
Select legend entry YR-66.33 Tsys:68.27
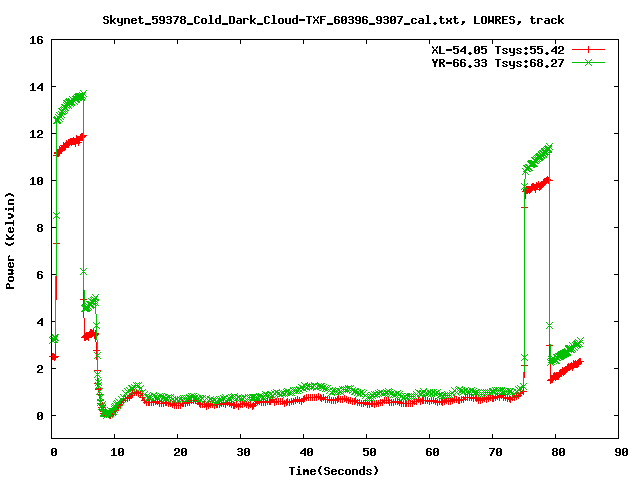[498, 63]
